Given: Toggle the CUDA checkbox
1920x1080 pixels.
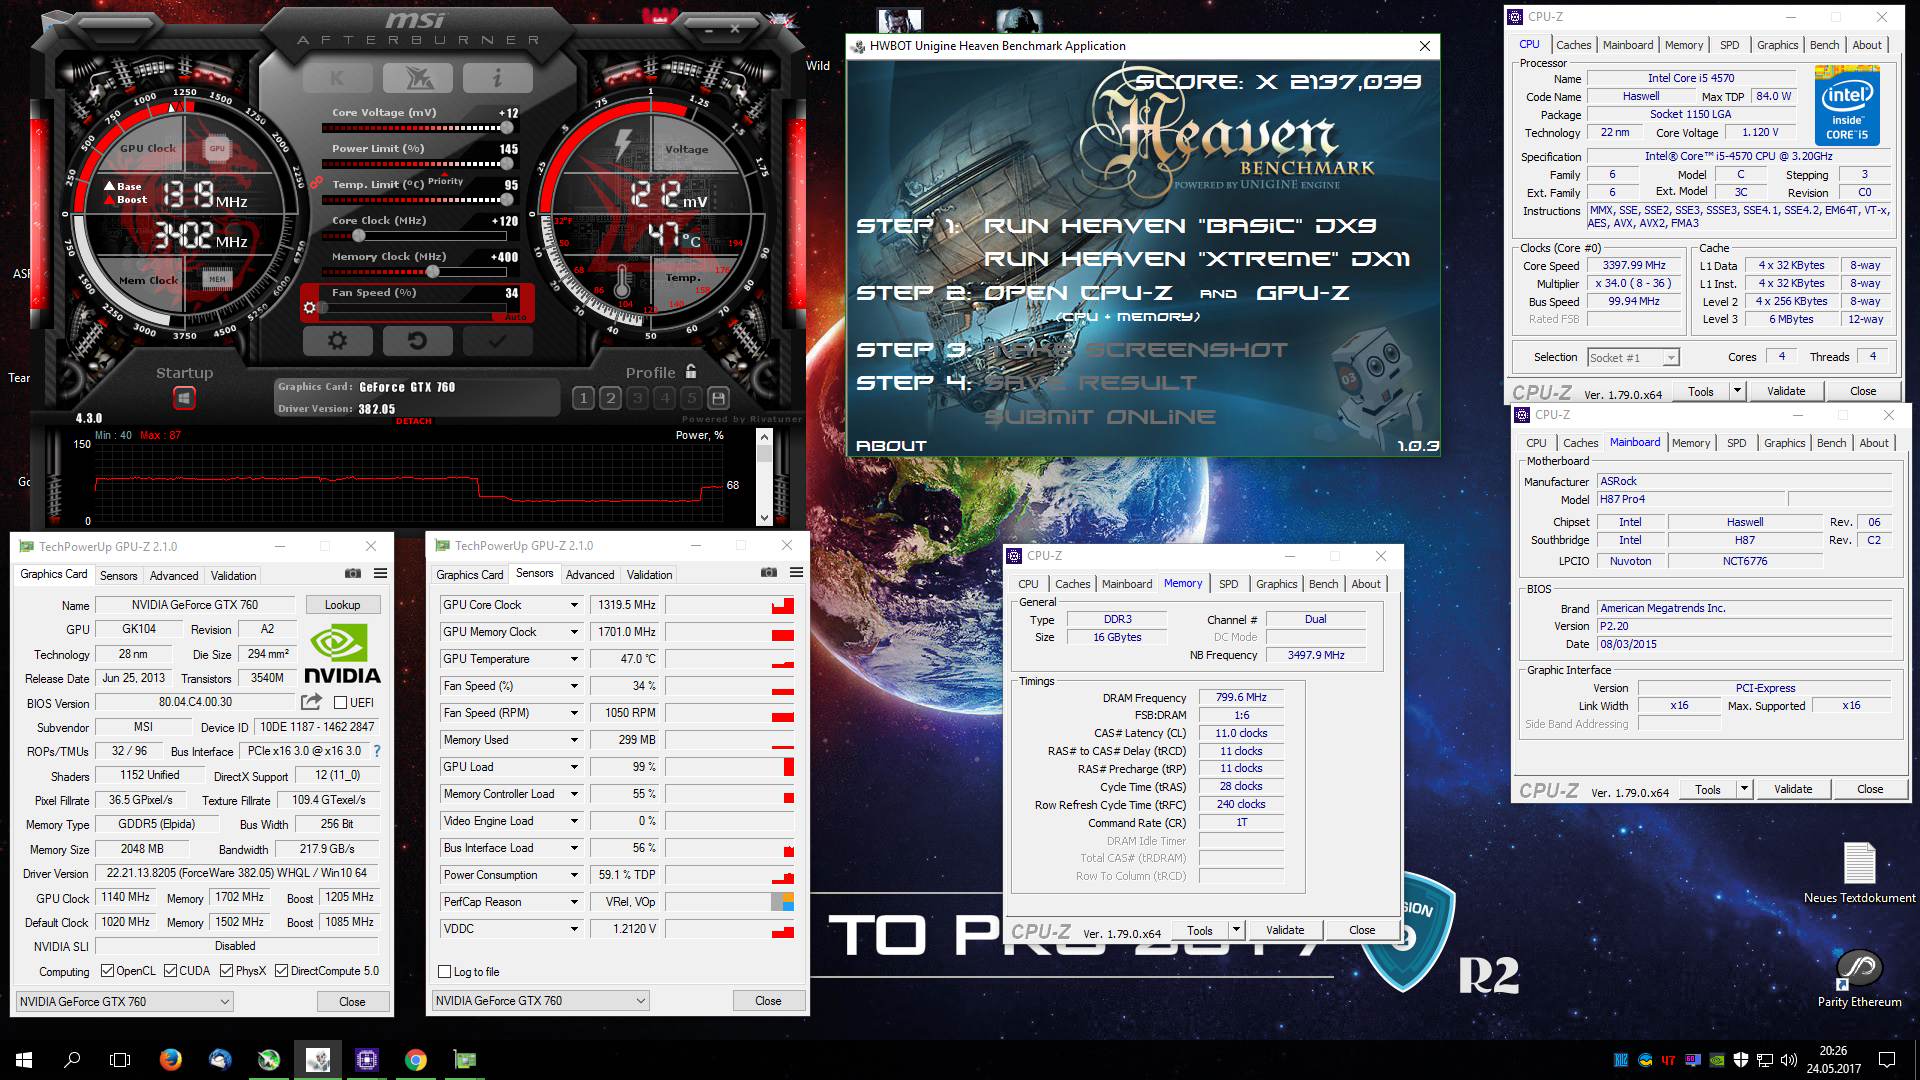Looking at the screenshot, I should (x=171, y=971).
